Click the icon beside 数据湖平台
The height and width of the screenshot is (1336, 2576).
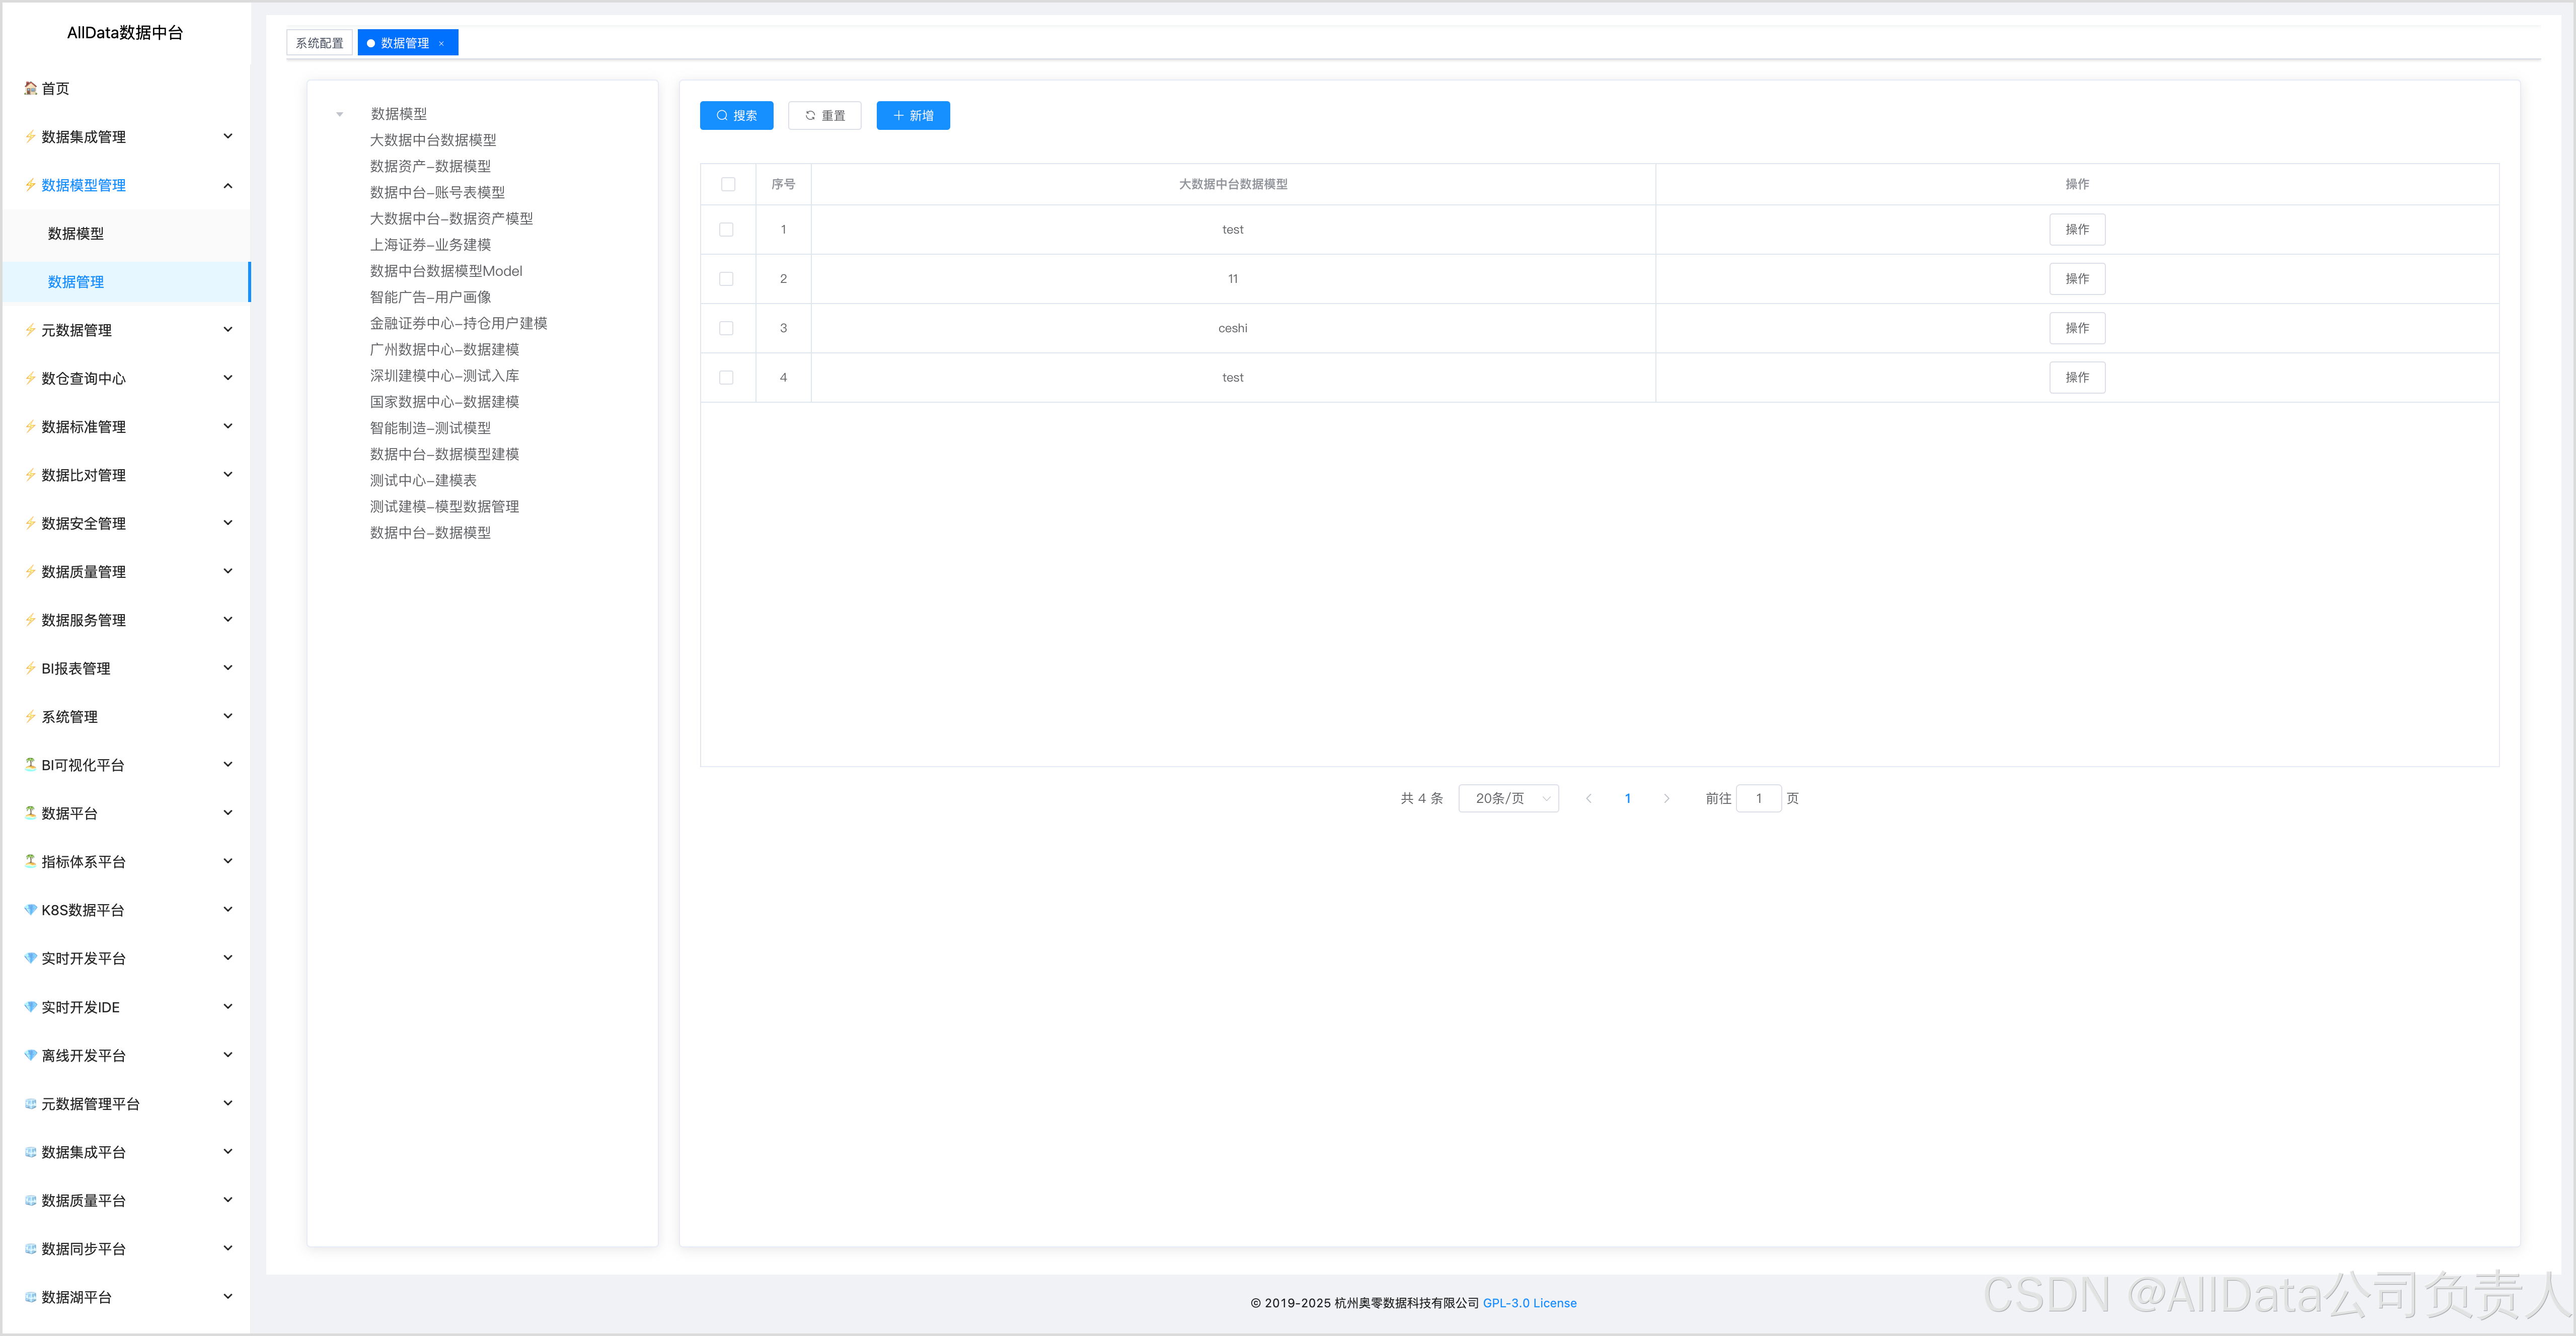point(31,1296)
